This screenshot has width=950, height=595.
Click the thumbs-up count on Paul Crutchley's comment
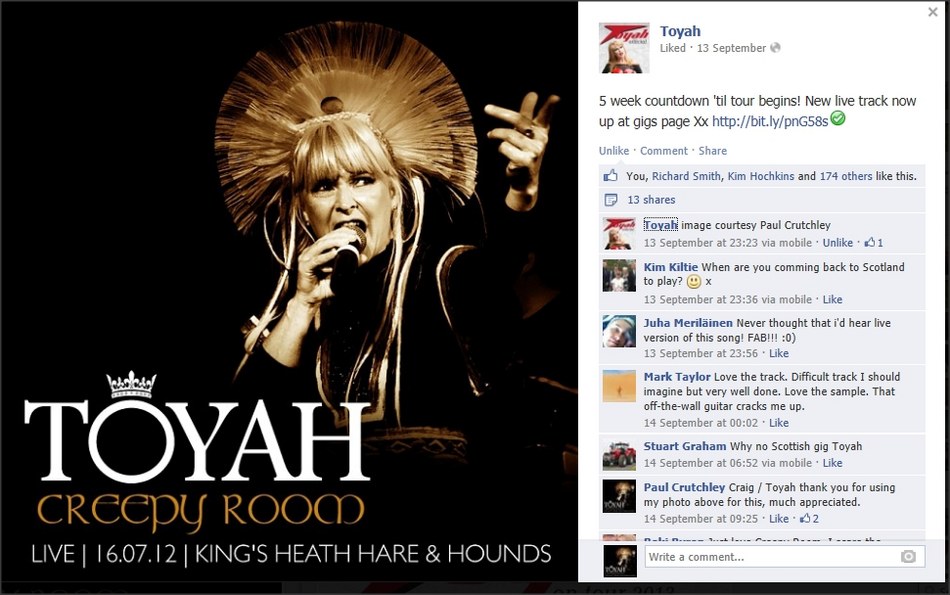coord(809,519)
